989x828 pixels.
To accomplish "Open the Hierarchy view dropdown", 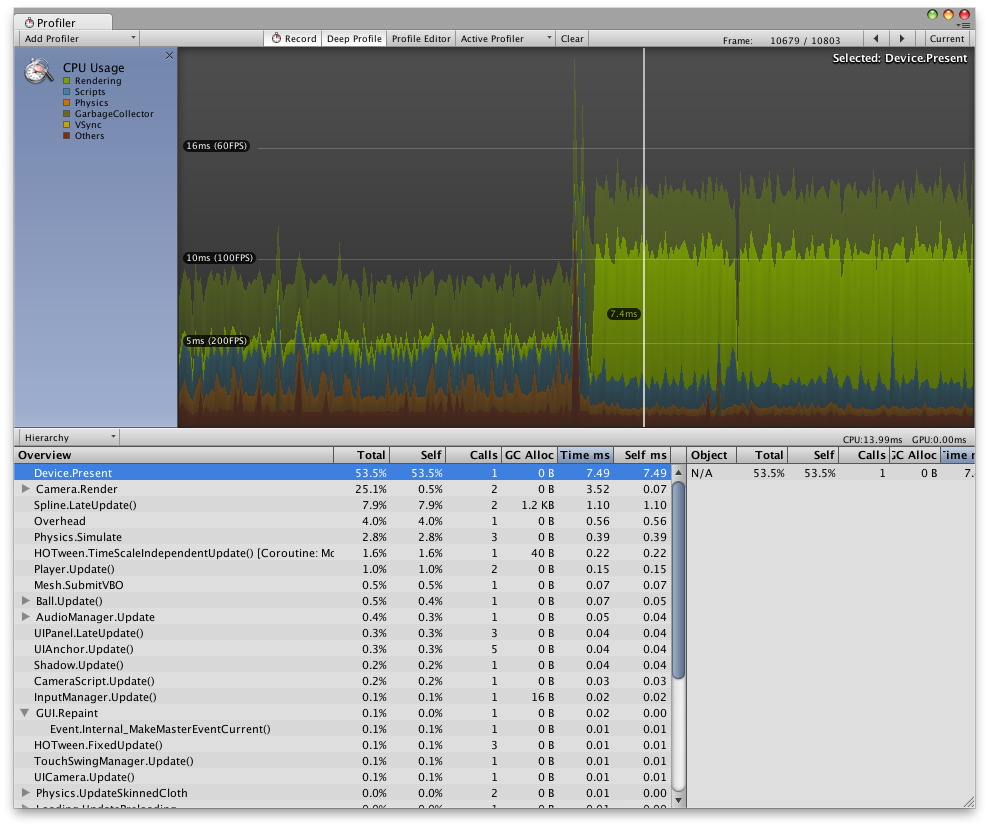I will click(x=68, y=437).
